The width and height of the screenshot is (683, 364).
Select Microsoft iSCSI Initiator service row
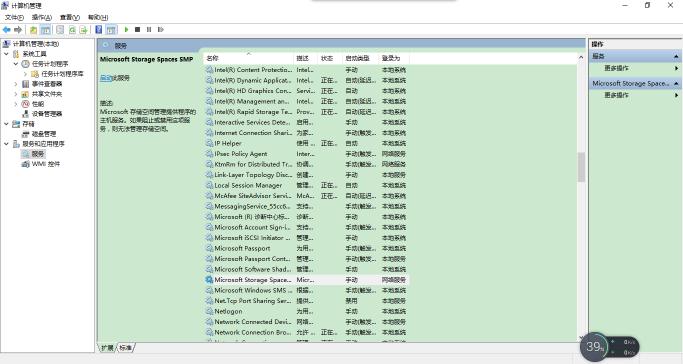306,238
